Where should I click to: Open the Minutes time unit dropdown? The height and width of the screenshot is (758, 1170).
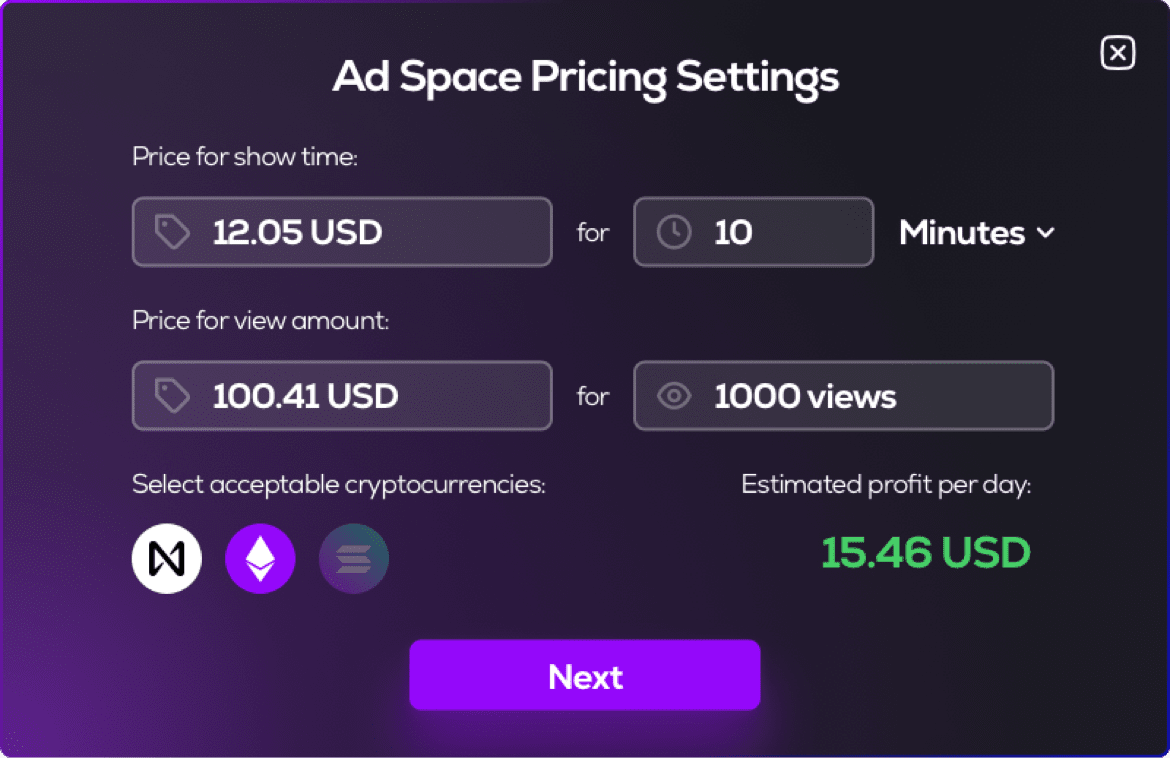click(976, 232)
